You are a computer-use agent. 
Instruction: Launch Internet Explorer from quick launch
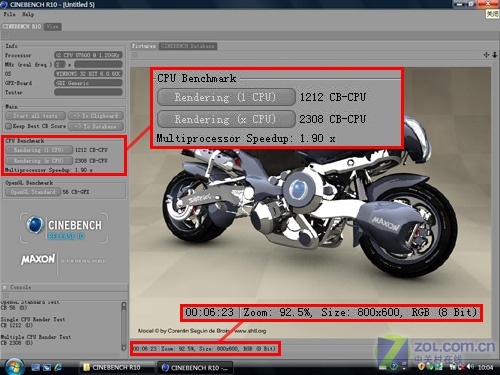58,367
